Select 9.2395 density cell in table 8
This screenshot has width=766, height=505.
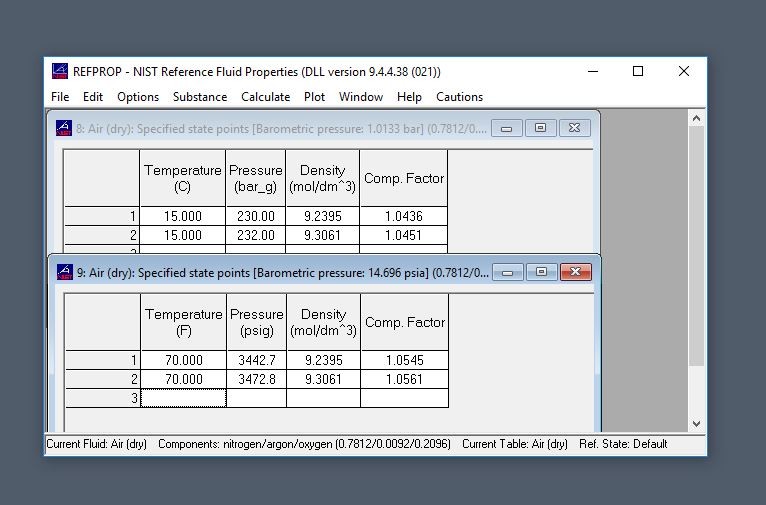pos(322,216)
